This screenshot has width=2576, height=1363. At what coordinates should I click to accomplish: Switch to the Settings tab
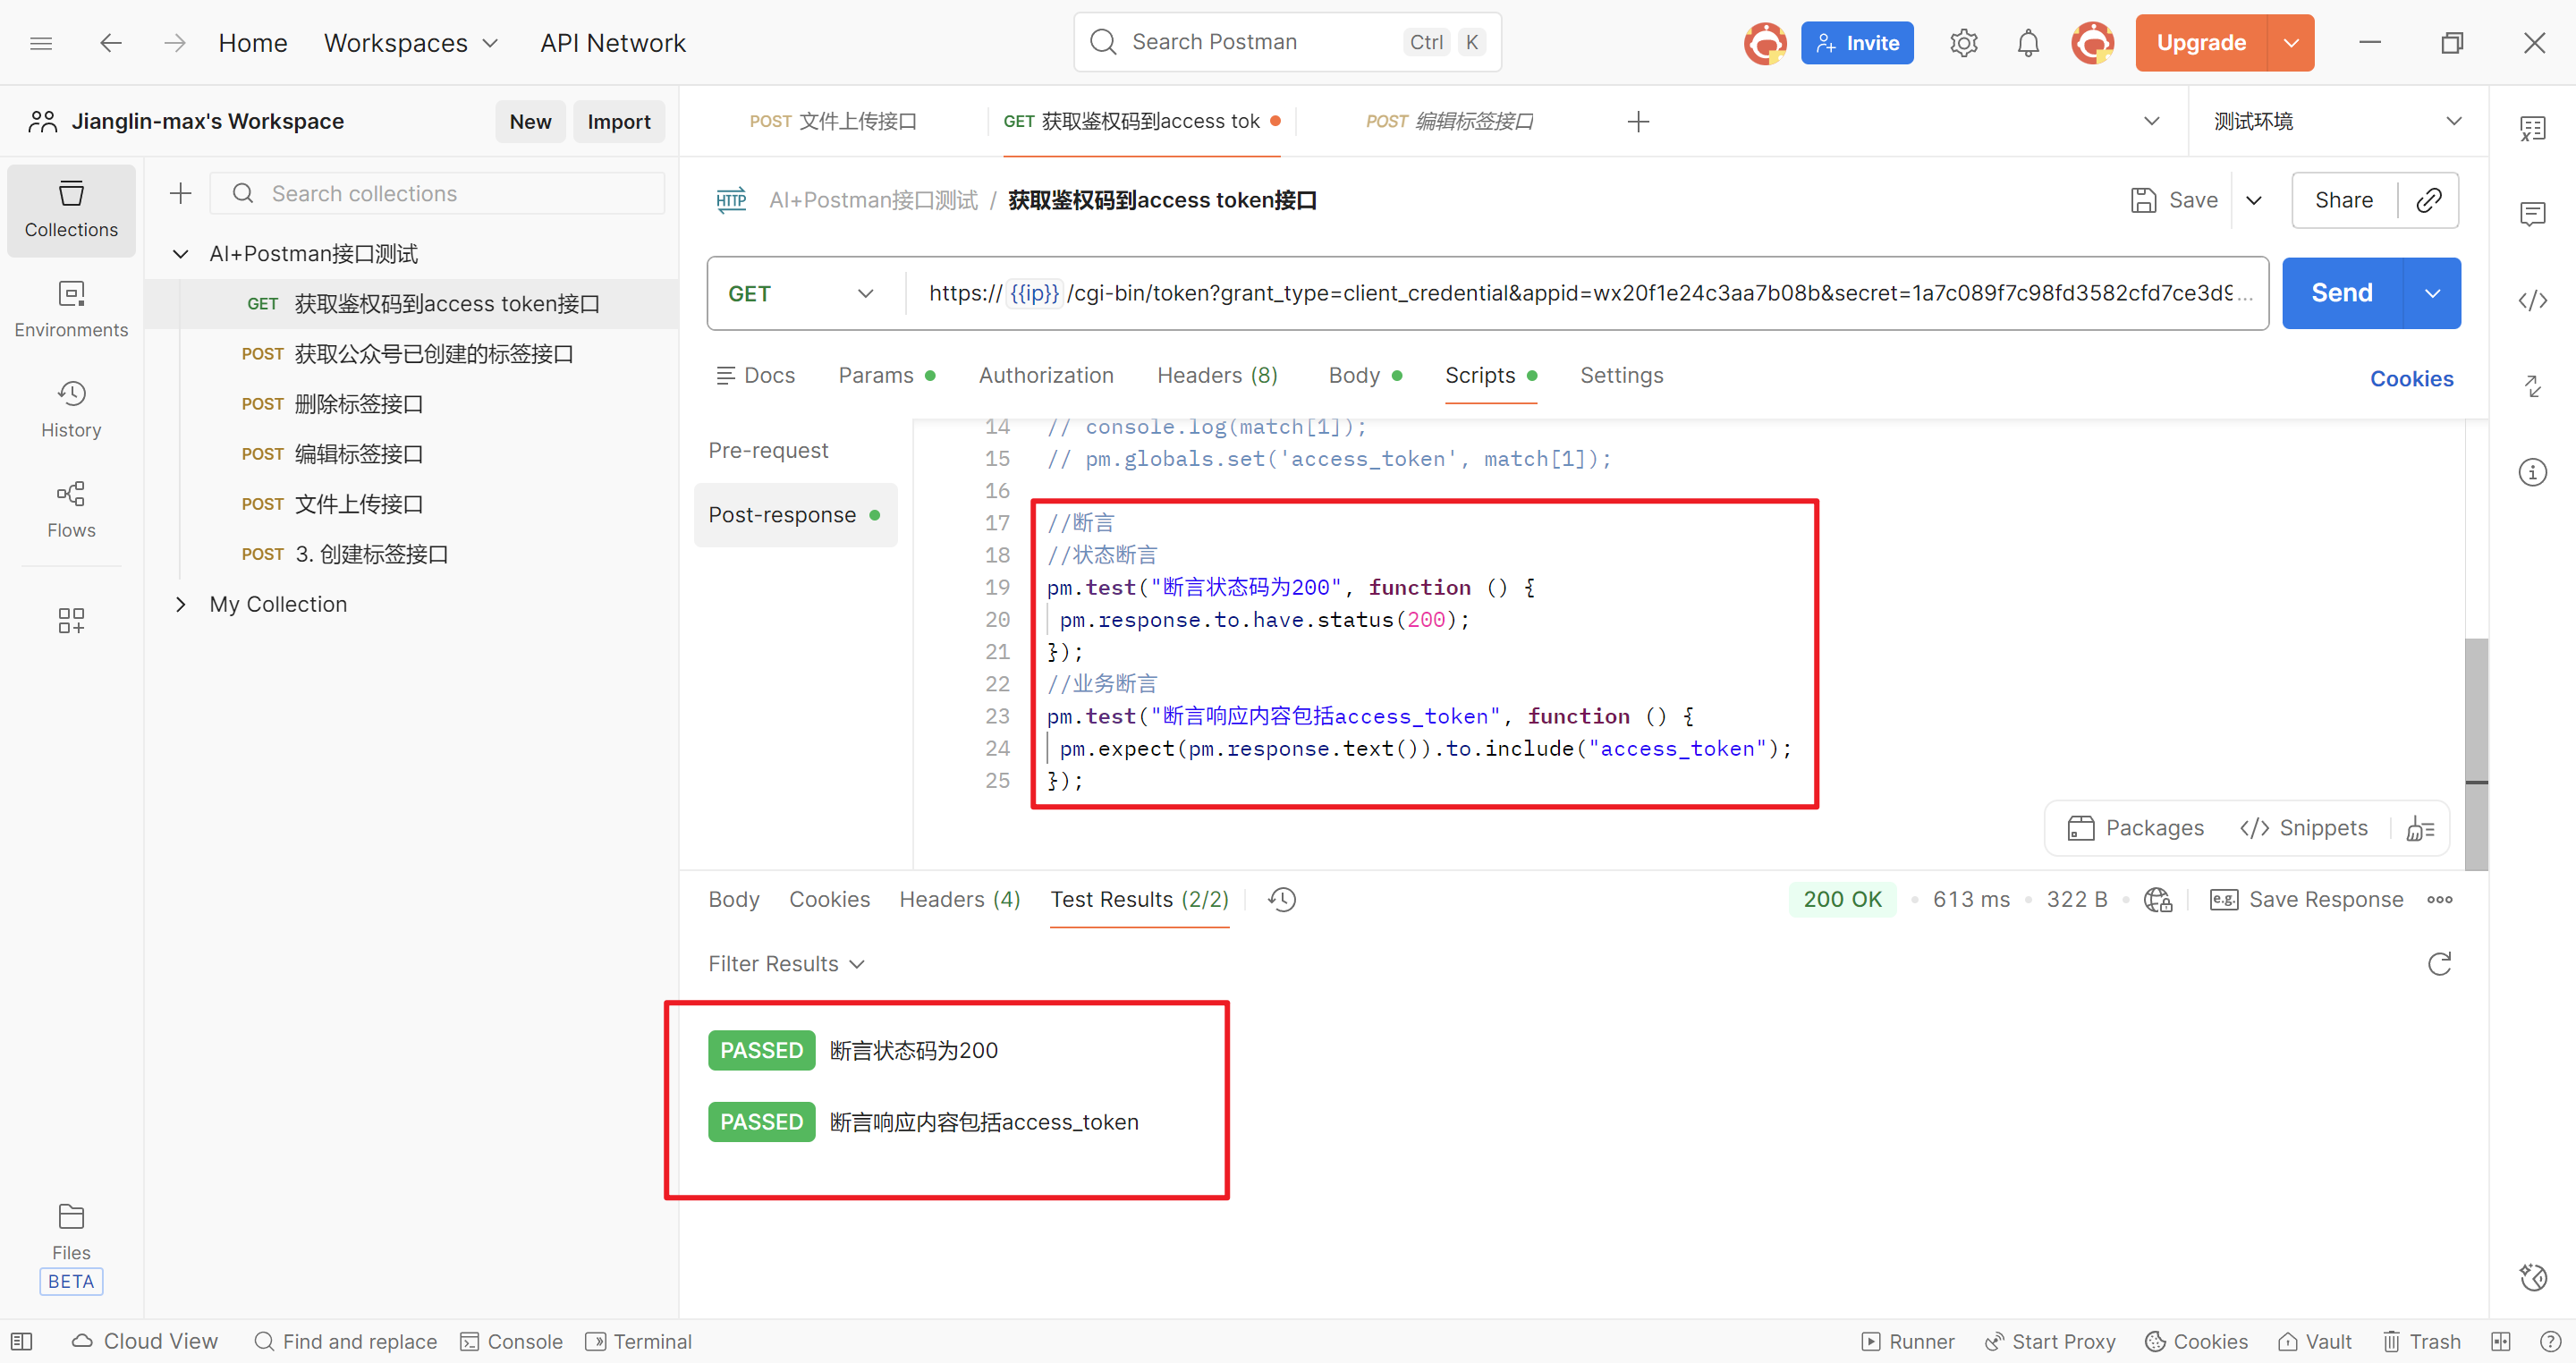(1621, 375)
